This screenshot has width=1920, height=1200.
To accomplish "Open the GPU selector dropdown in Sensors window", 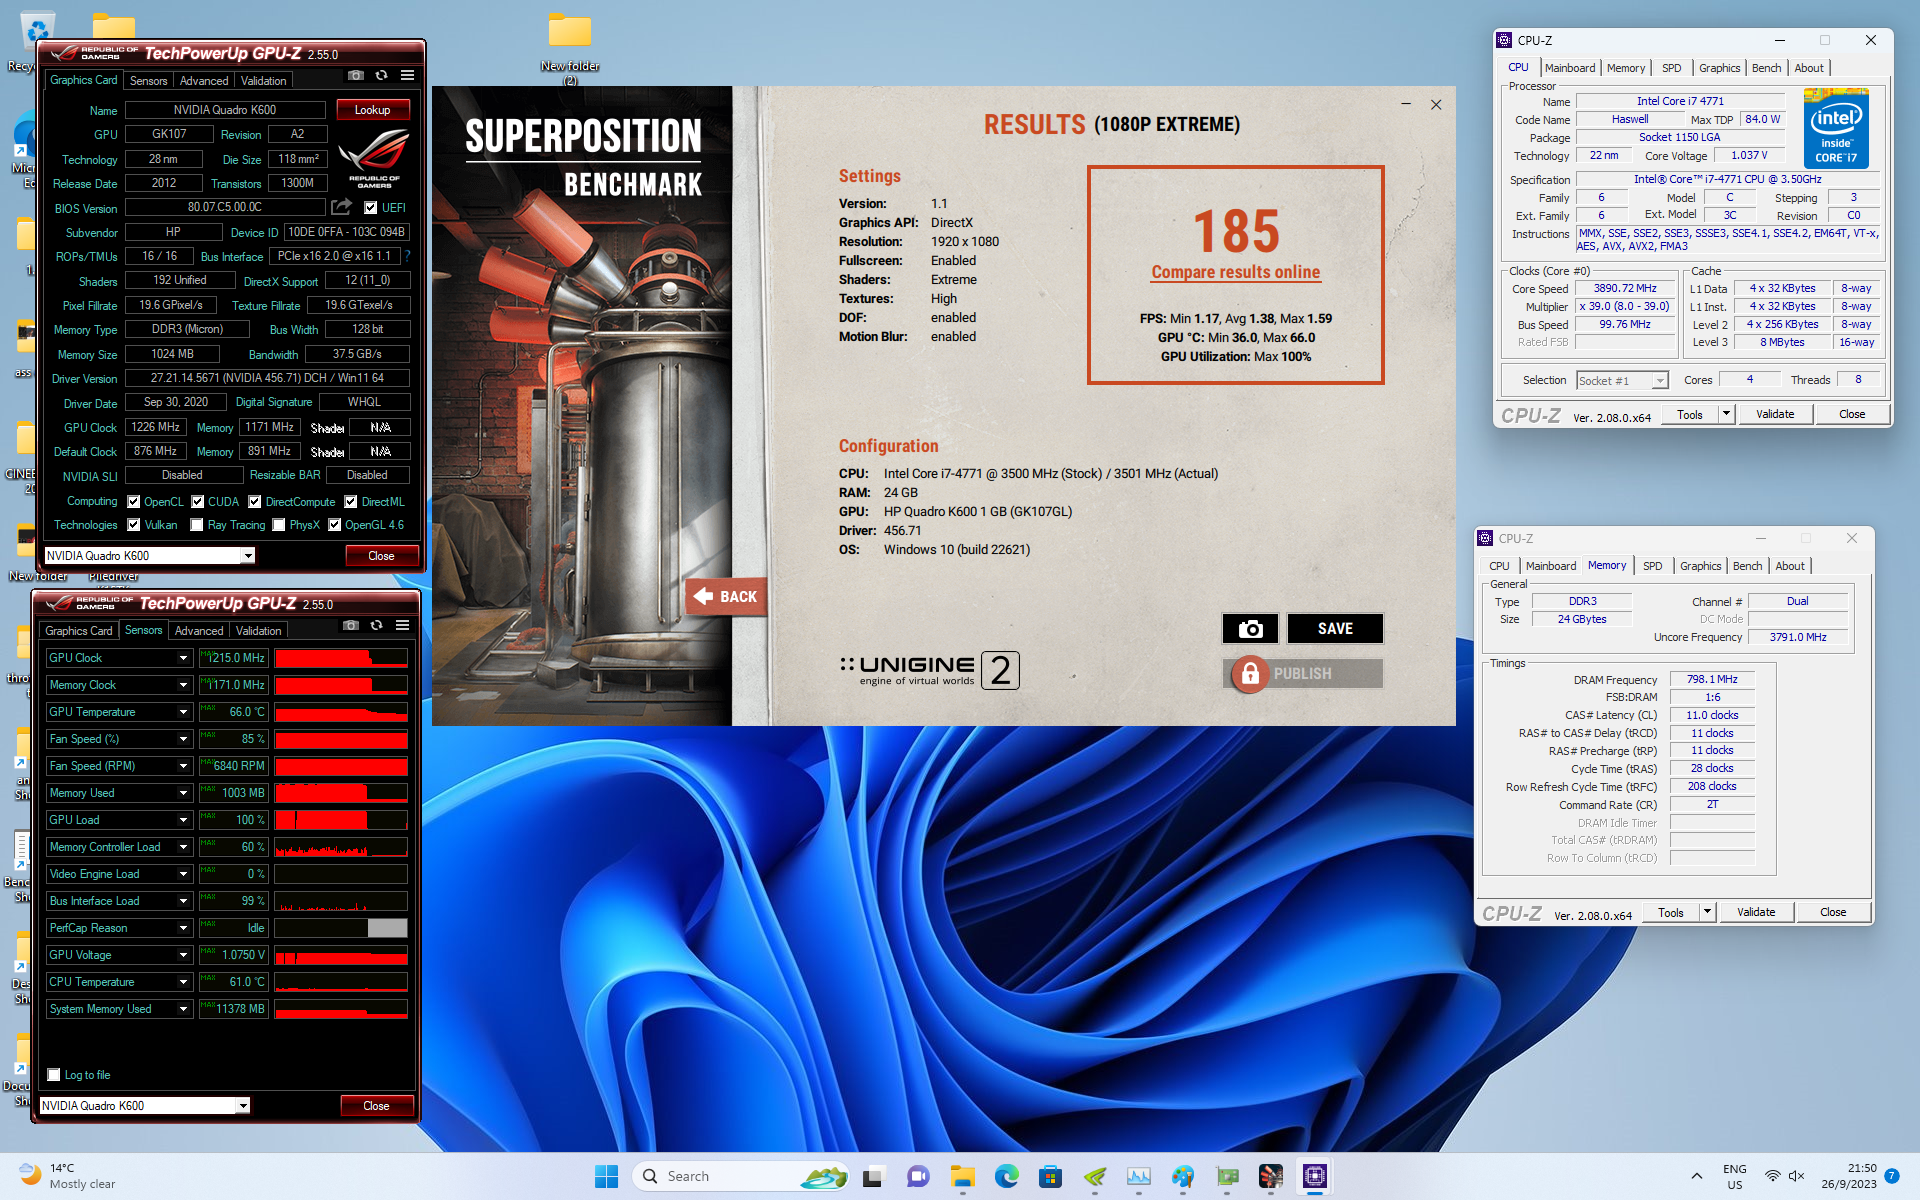I will (243, 1106).
